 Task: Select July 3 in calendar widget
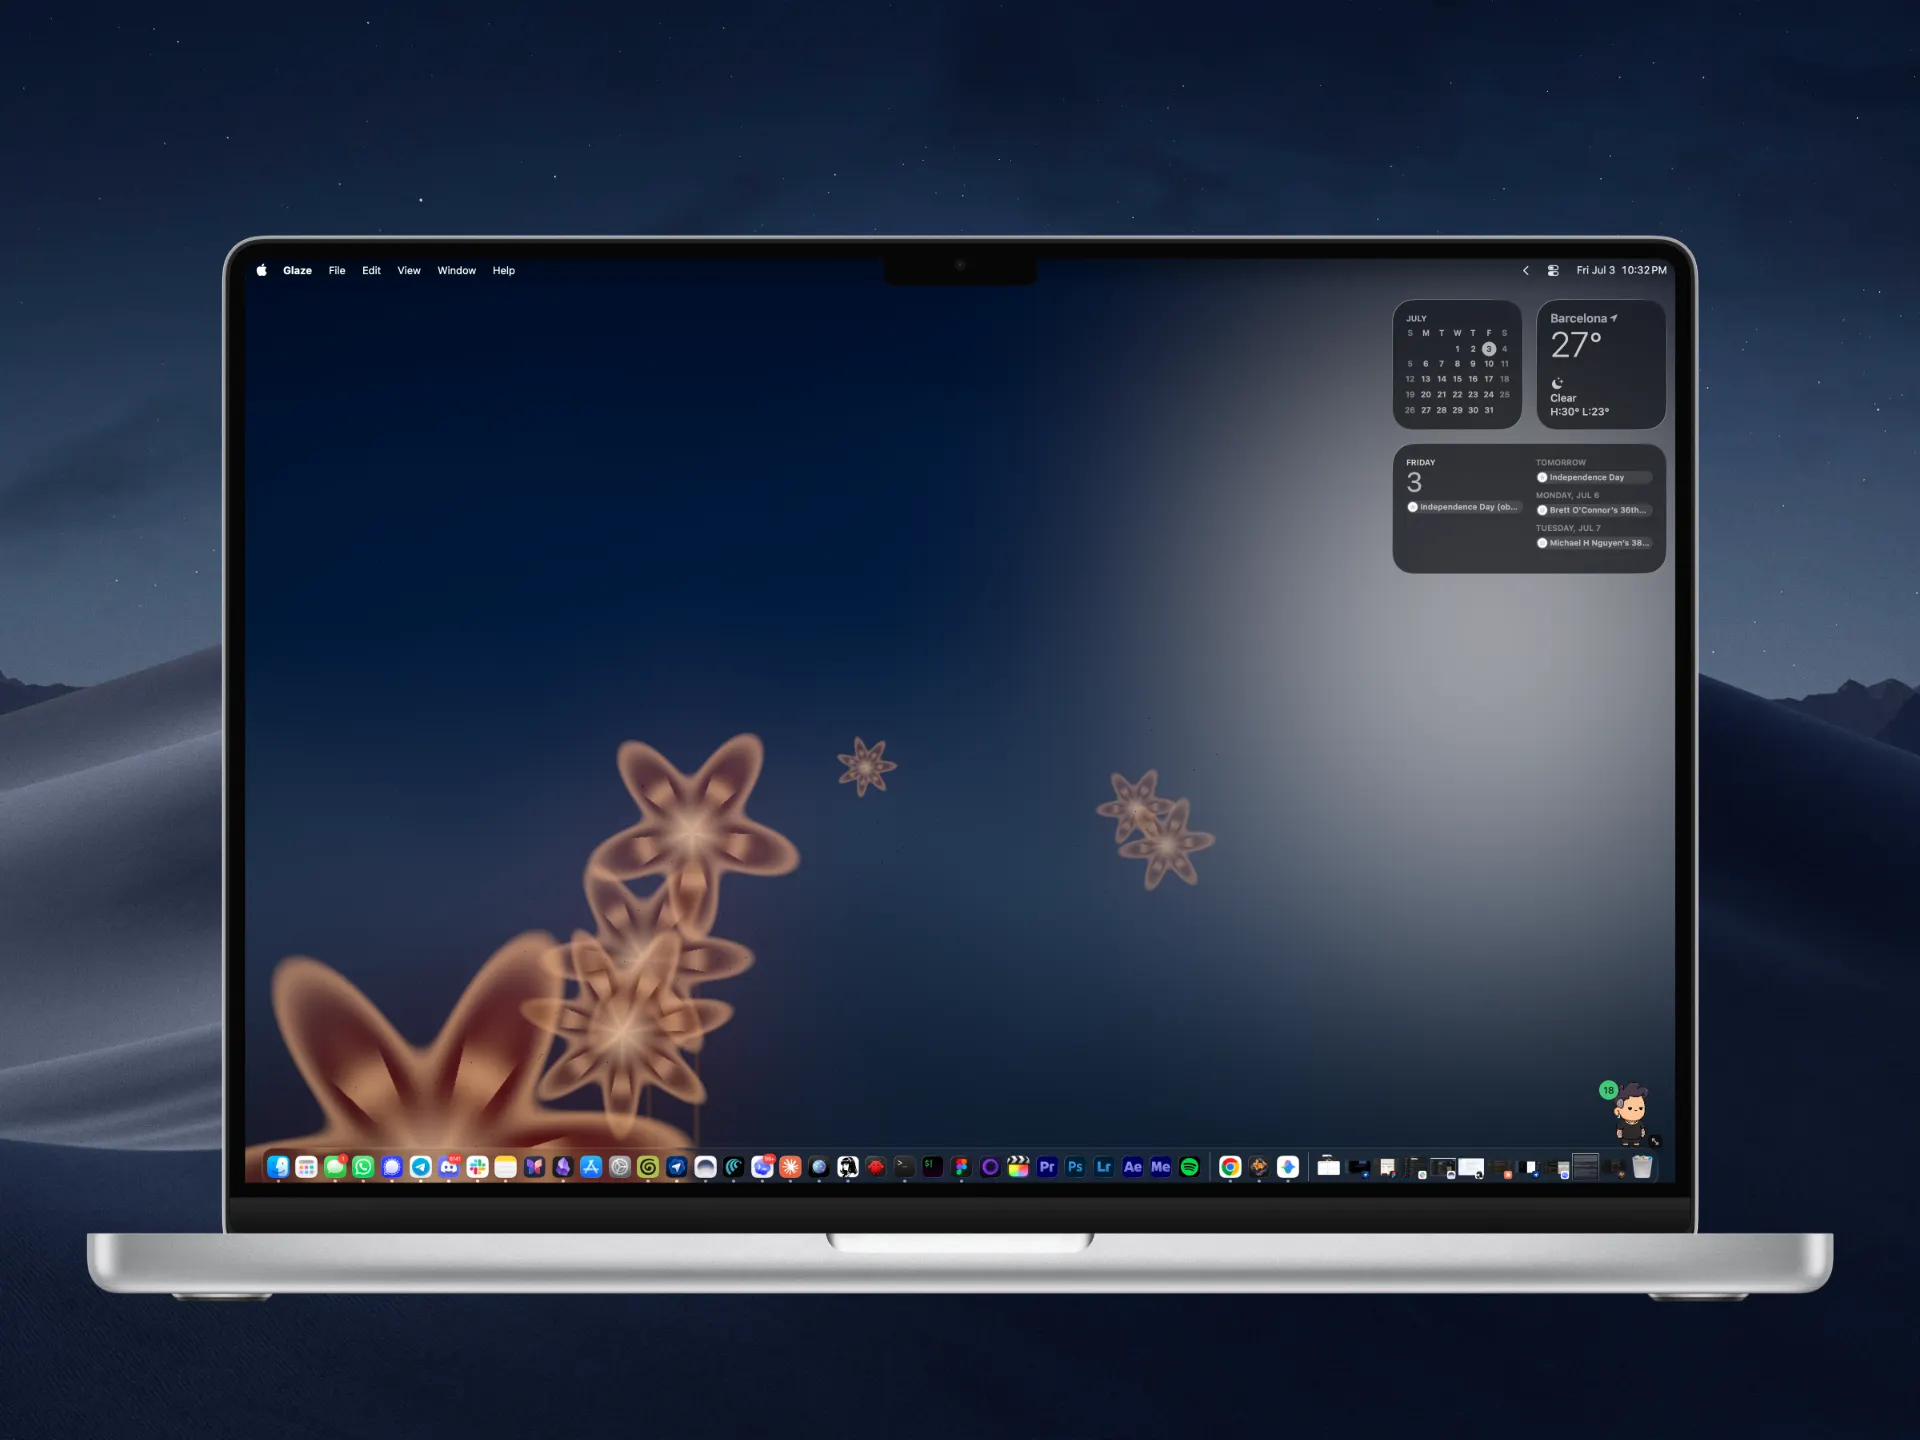(x=1489, y=349)
